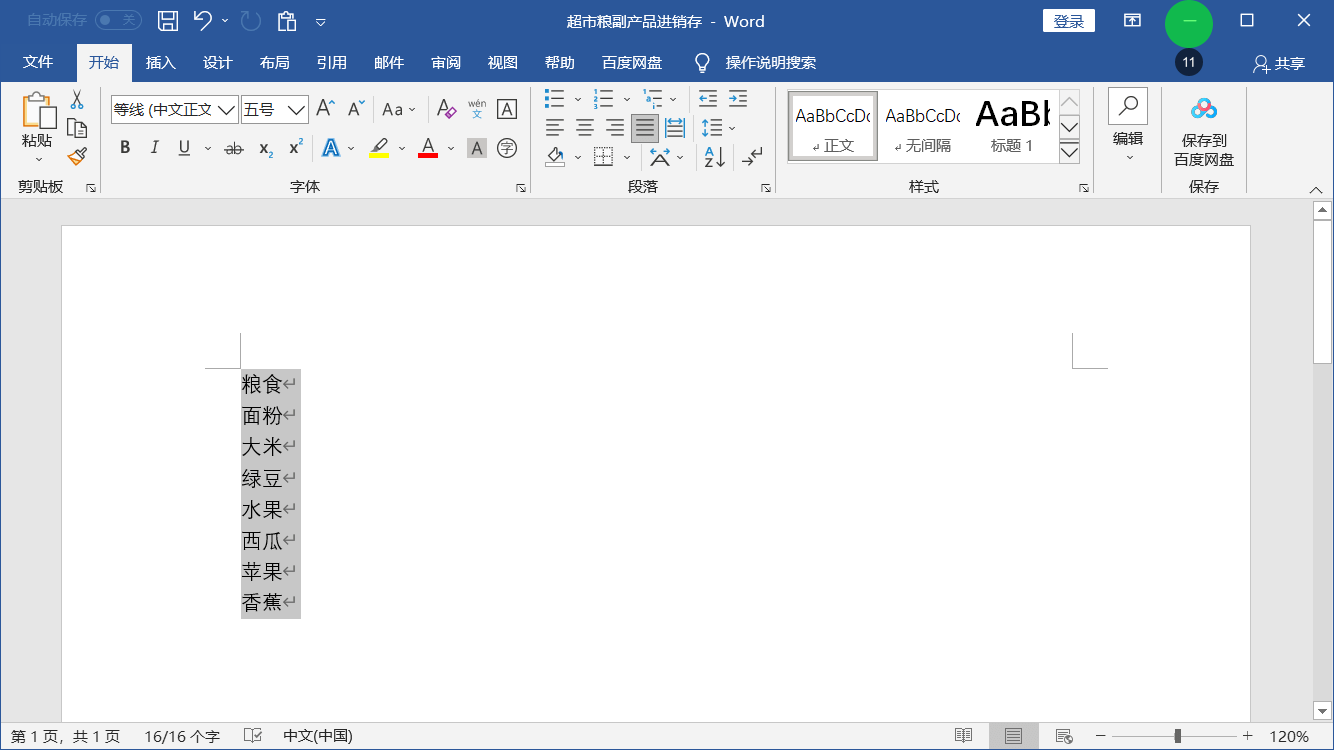Toggle Italic formatting
1334x750 pixels.
(155, 148)
